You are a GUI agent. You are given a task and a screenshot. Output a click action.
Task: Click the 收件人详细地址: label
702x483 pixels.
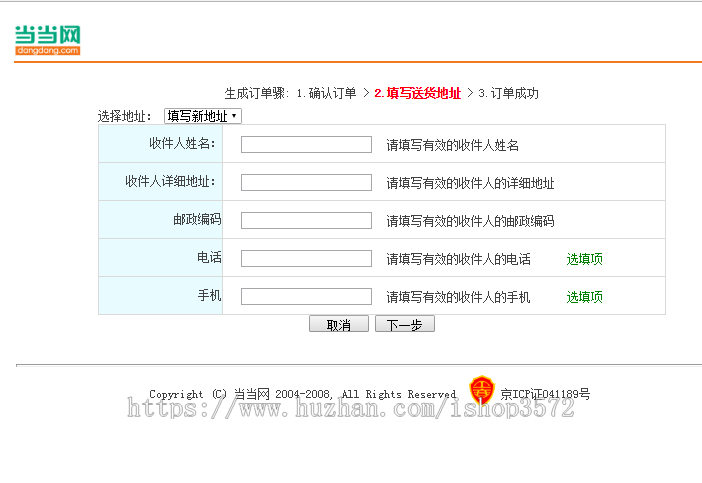170,181
